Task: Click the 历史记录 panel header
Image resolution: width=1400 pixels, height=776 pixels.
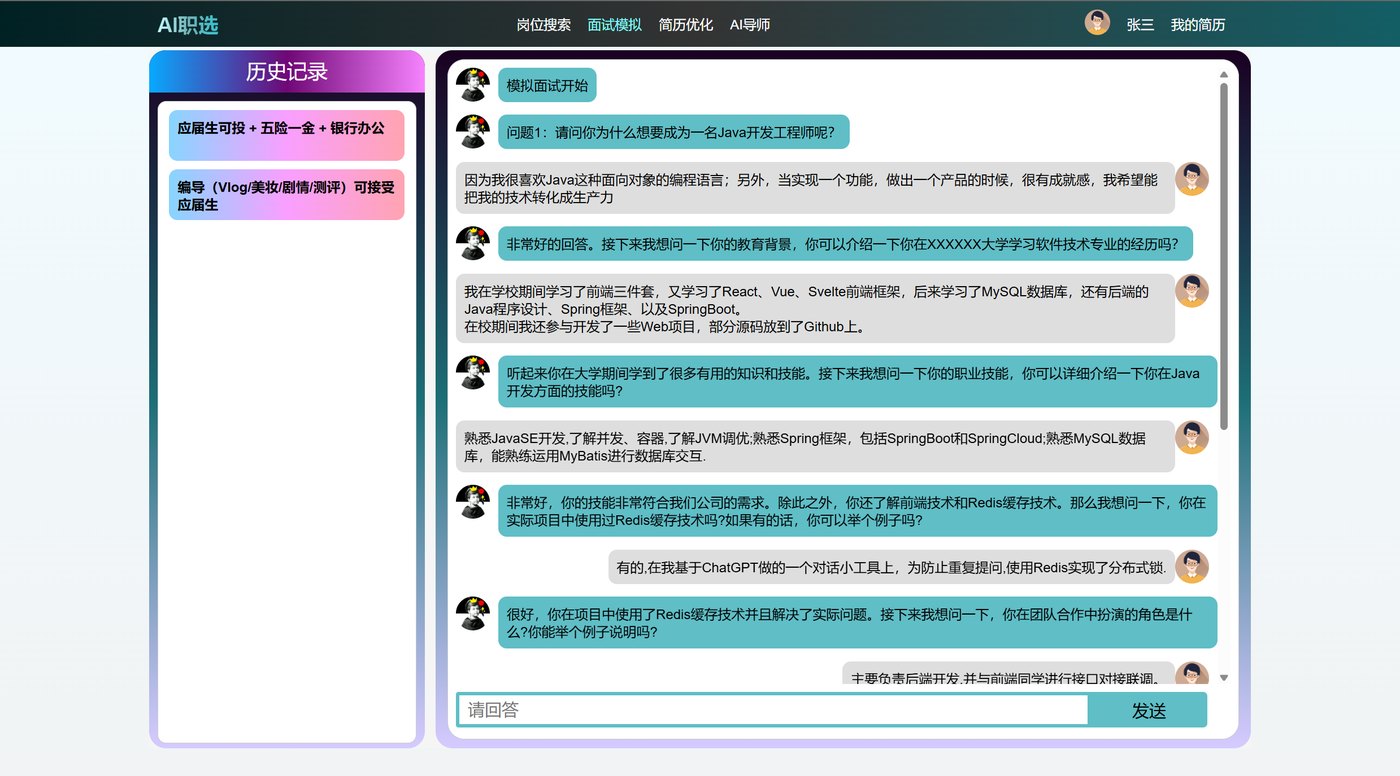Action: tap(287, 71)
